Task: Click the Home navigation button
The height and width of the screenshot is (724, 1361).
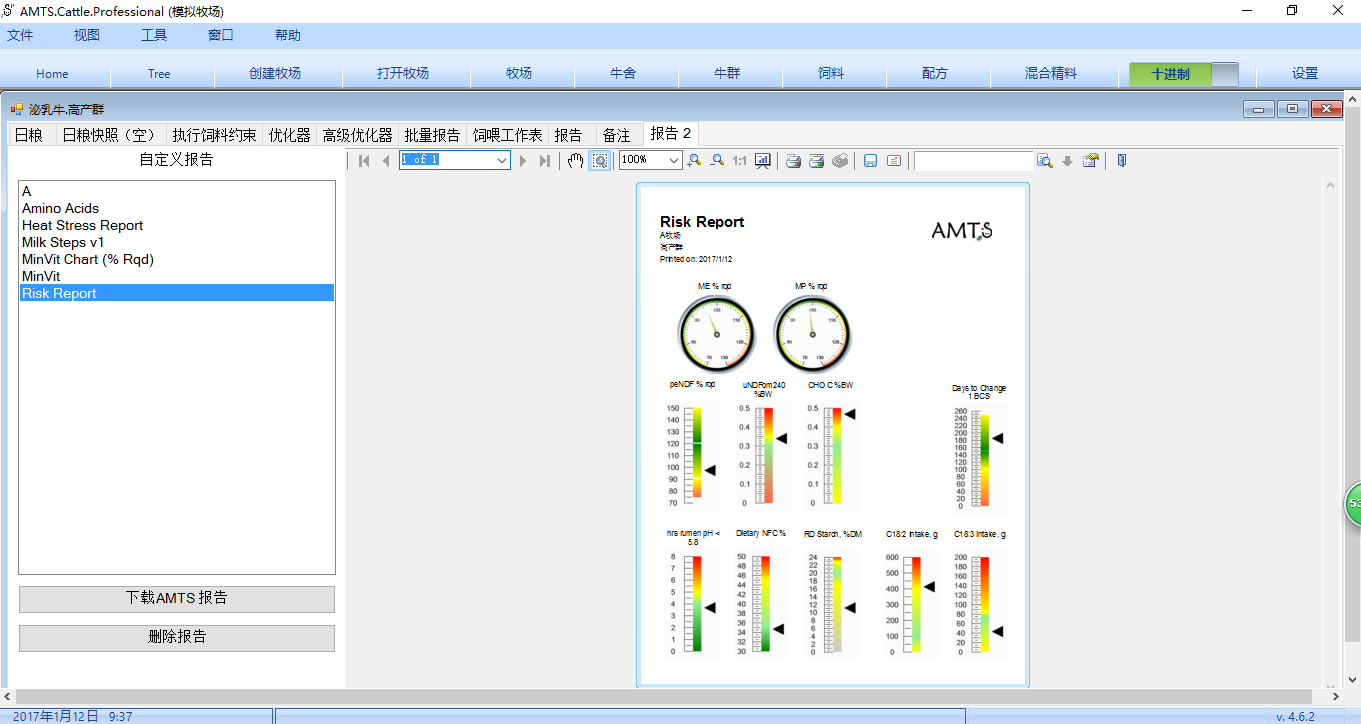Action: (53, 74)
